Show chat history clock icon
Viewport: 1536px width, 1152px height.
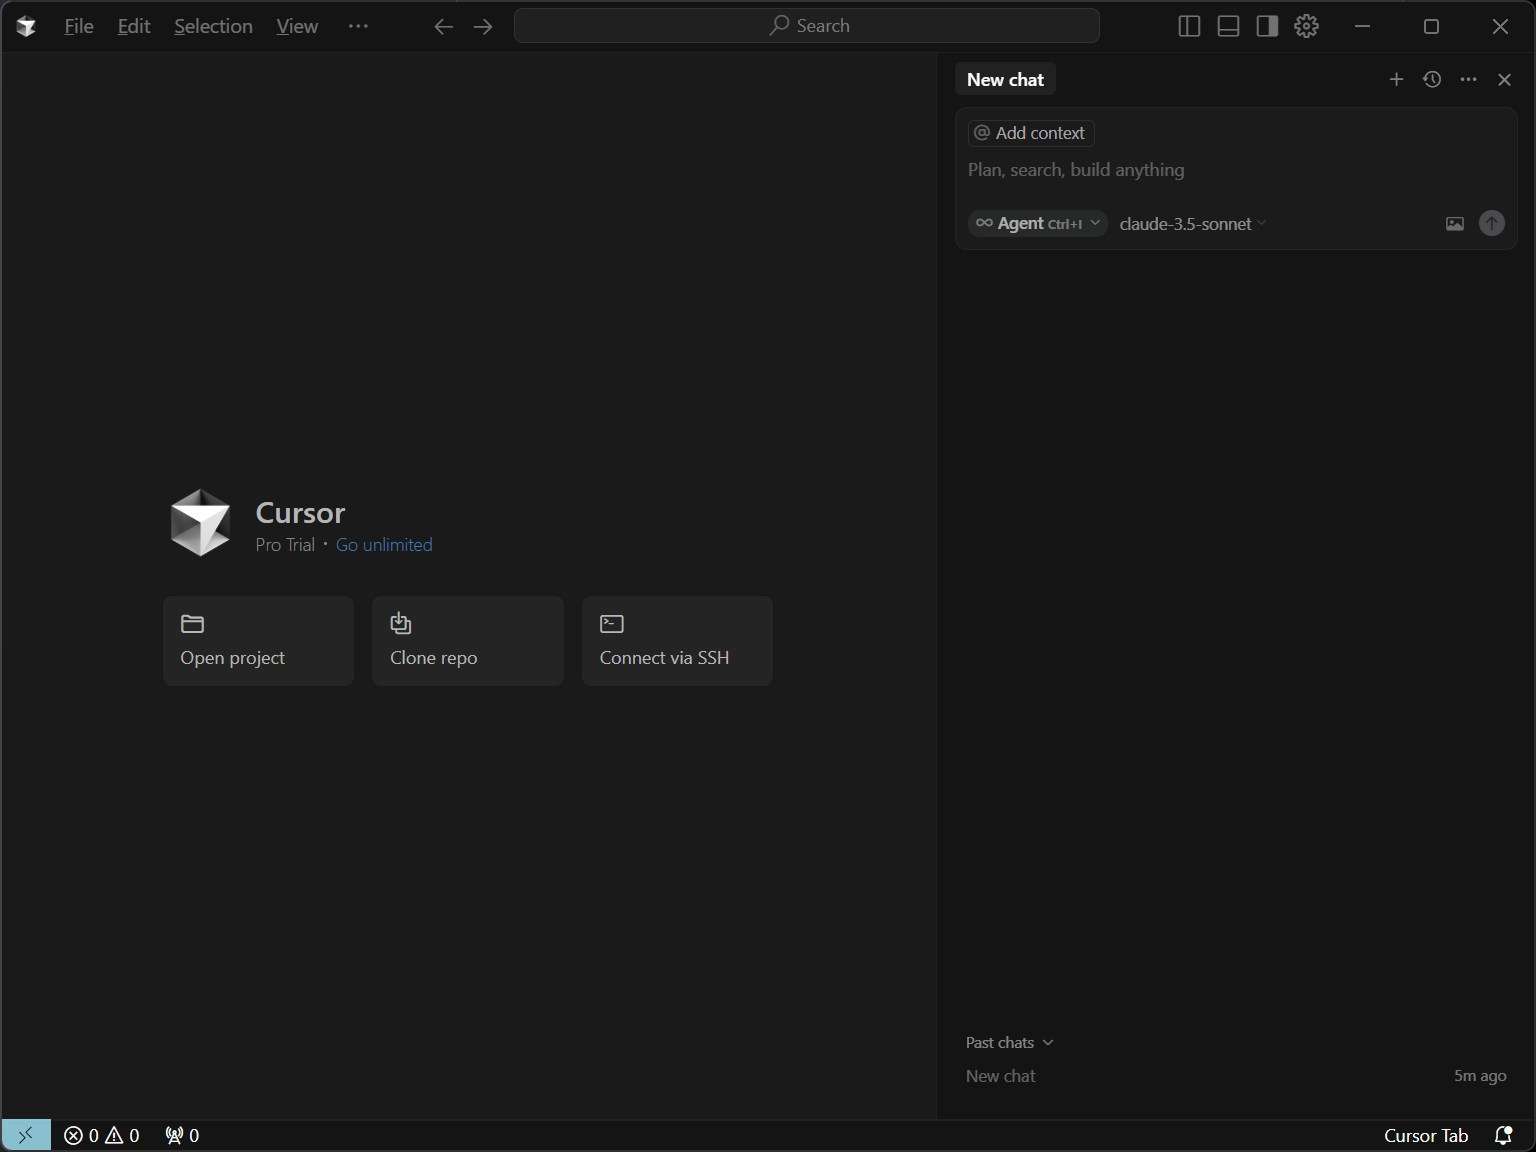tap(1432, 79)
